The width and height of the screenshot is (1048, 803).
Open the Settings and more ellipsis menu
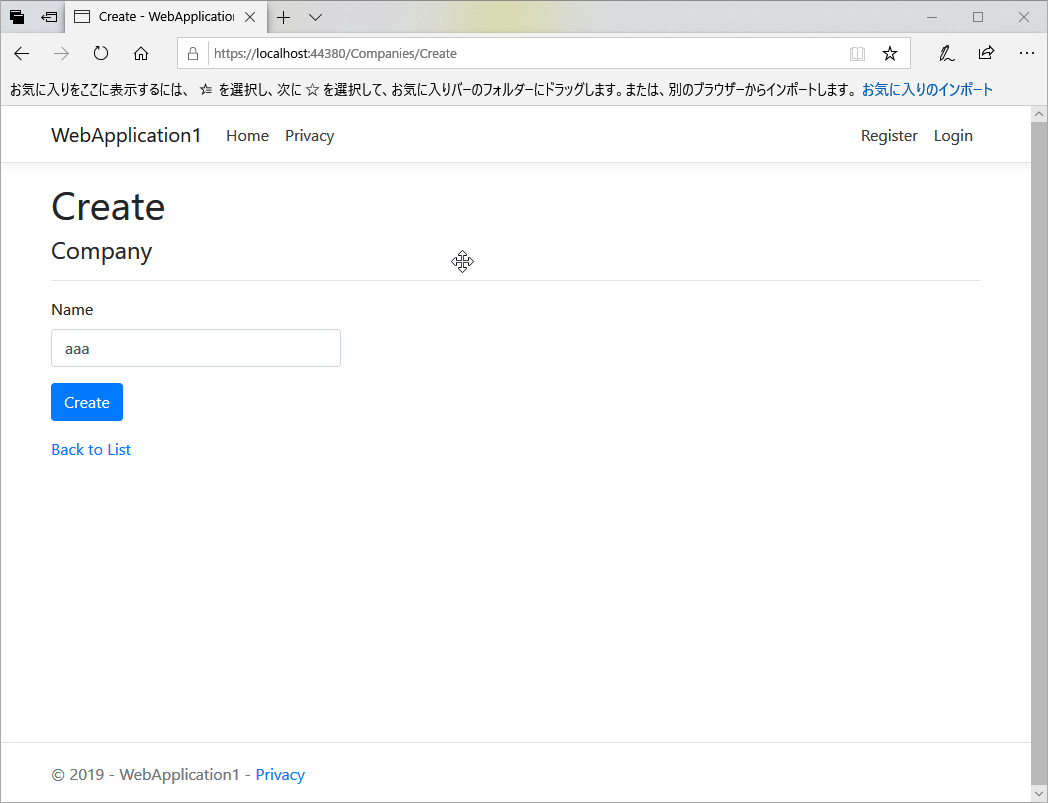(1027, 53)
